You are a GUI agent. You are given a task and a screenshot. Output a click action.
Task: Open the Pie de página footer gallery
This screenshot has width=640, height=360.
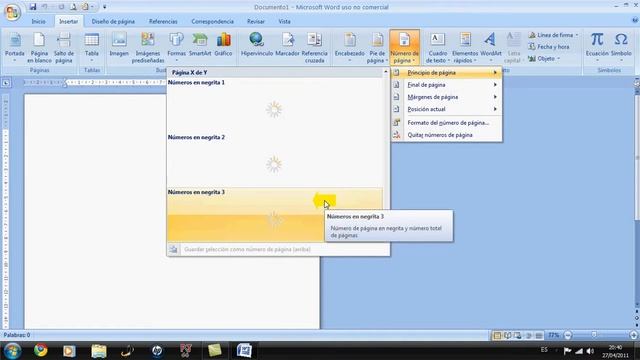click(377, 48)
